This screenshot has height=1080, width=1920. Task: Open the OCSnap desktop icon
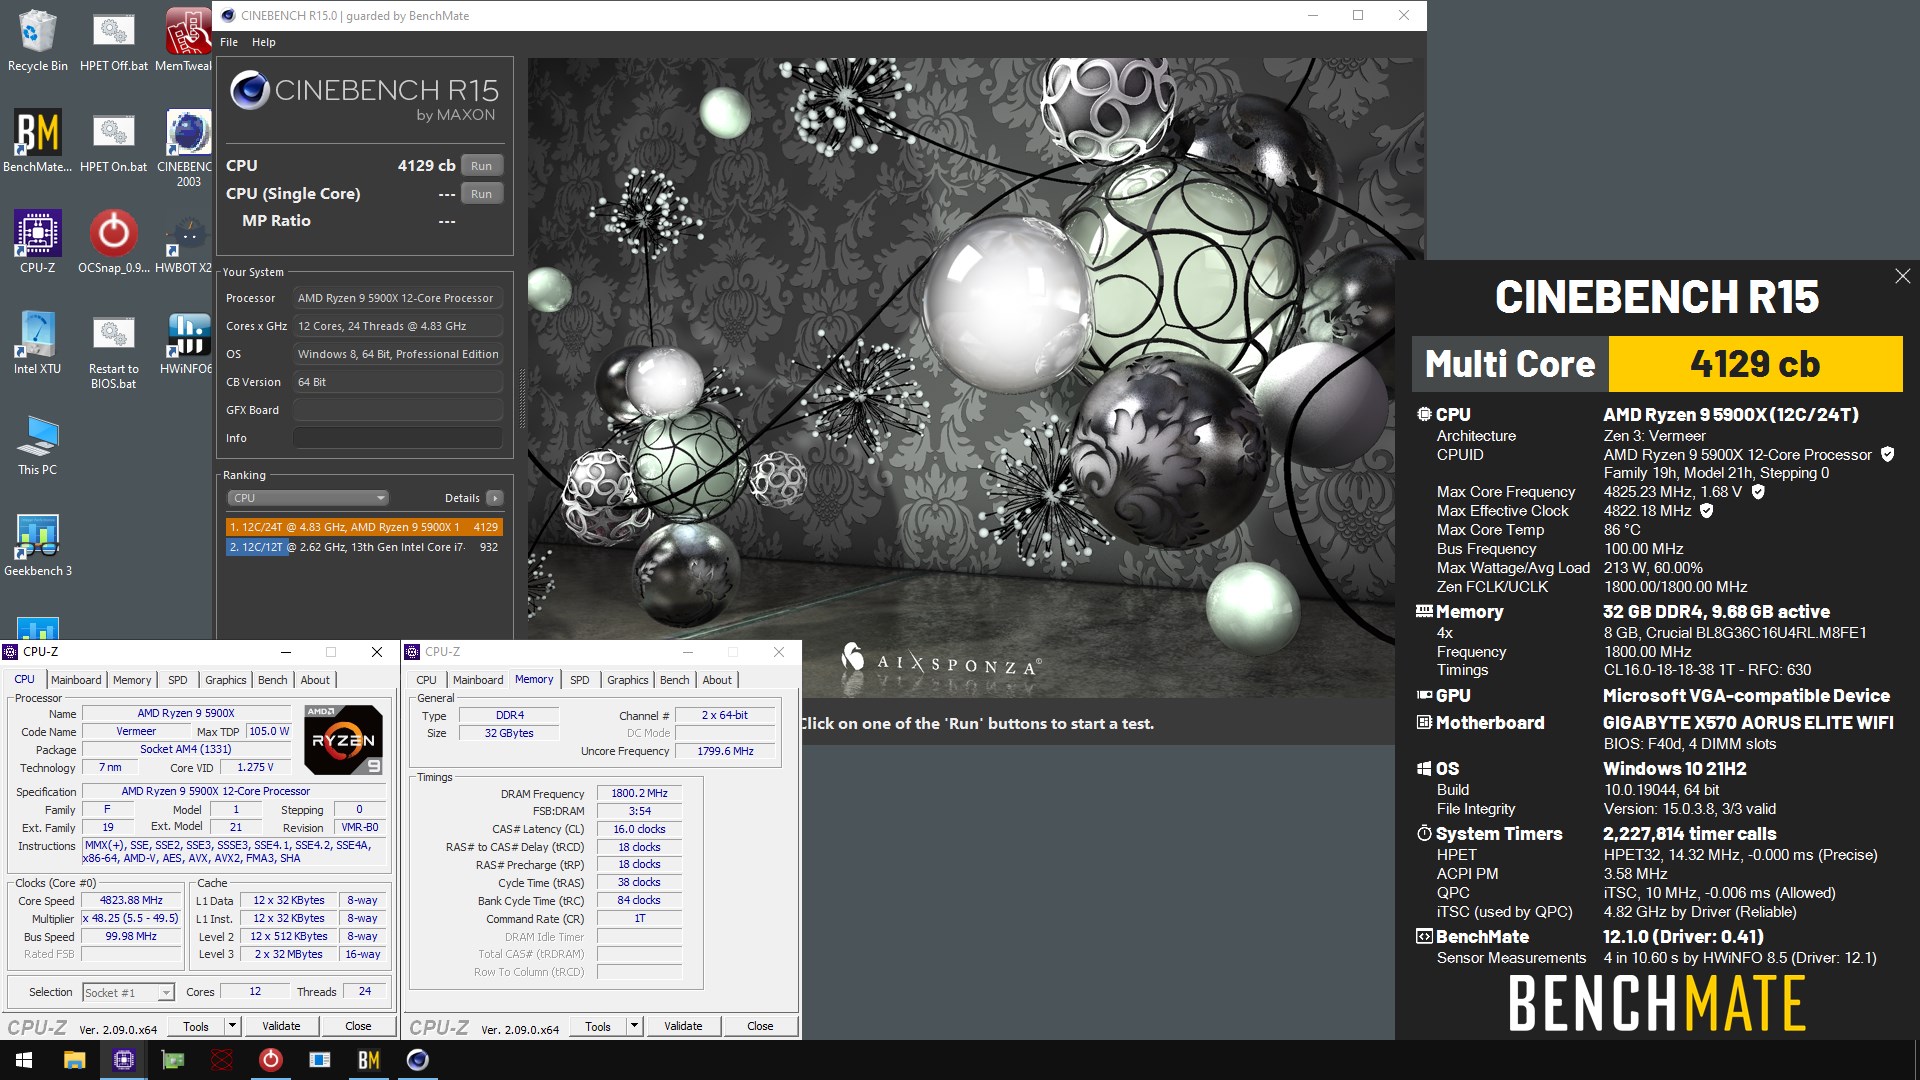(x=113, y=241)
